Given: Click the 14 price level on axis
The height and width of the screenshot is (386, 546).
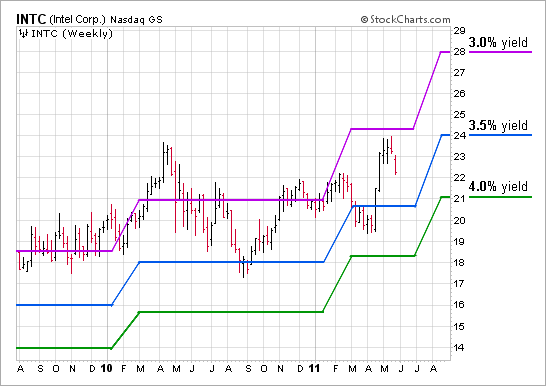Looking at the screenshot, I should coord(459,347).
